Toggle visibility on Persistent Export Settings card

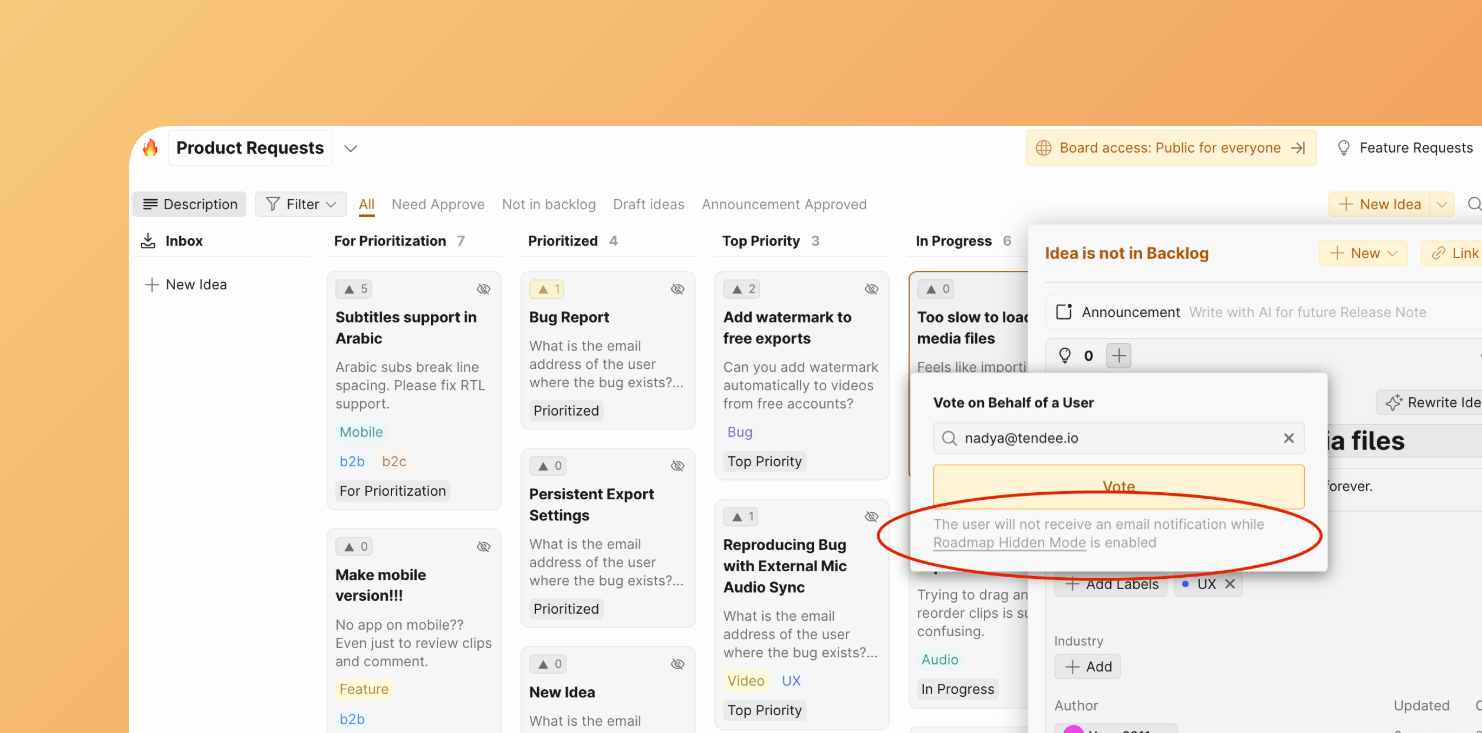tap(677, 466)
